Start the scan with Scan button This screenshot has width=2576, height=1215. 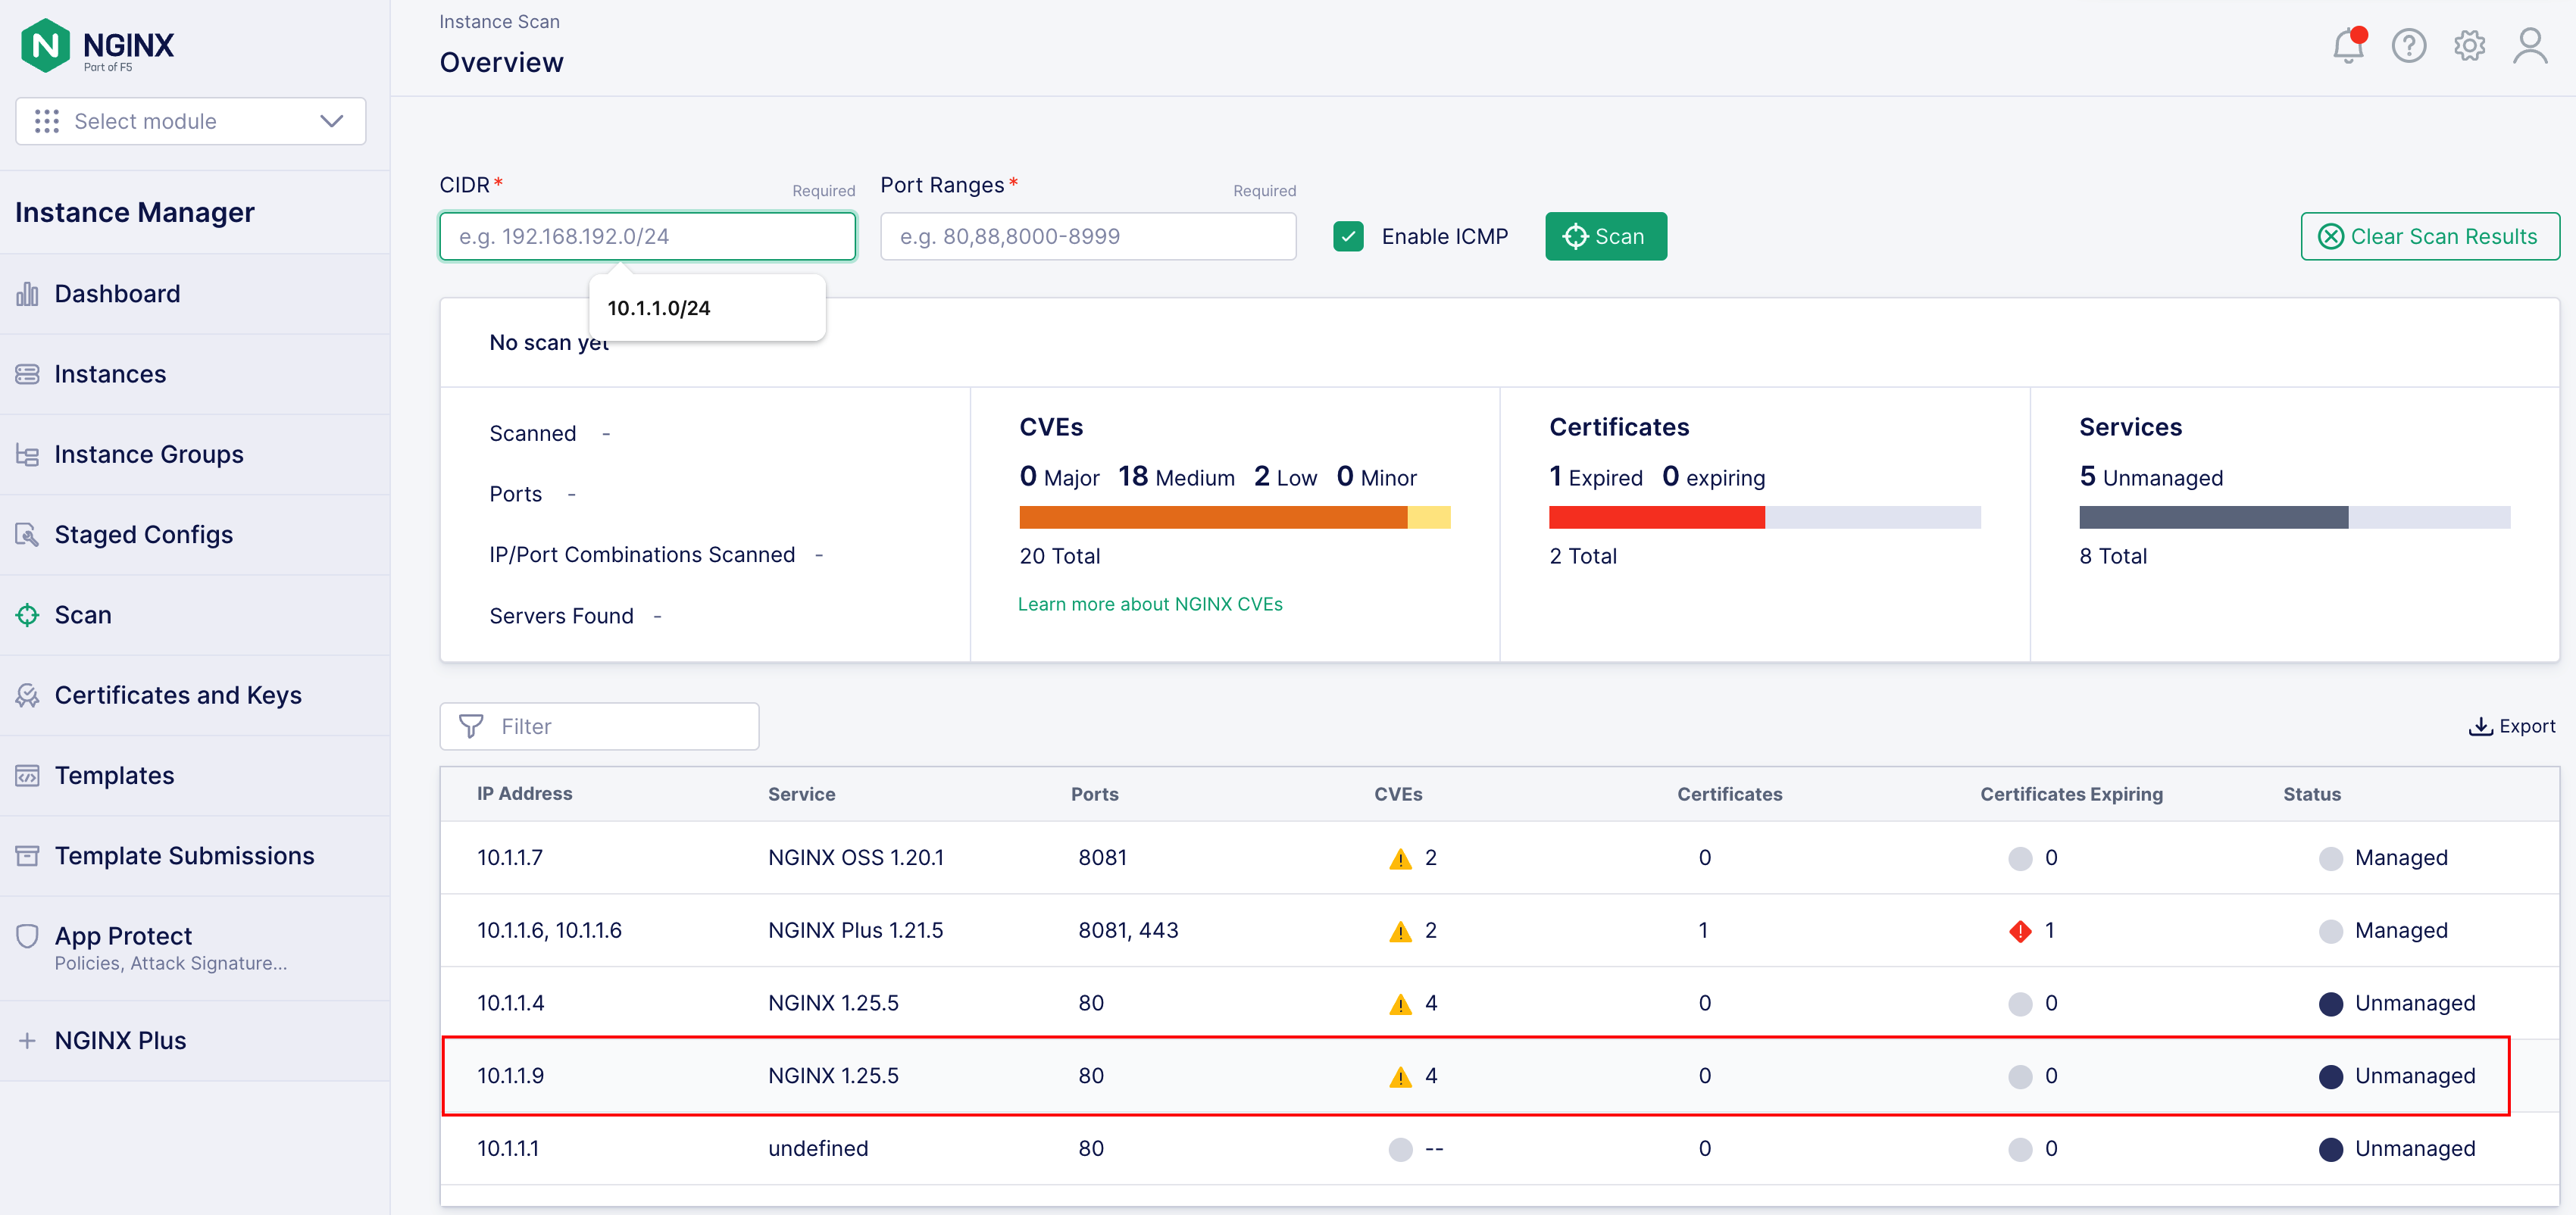(1605, 236)
